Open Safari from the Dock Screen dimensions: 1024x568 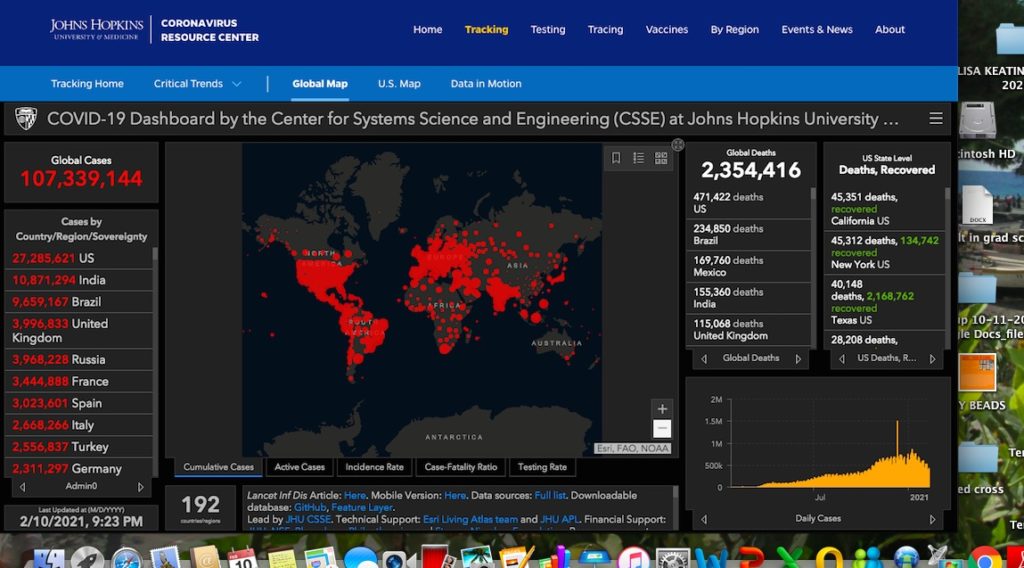coord(126,560)
